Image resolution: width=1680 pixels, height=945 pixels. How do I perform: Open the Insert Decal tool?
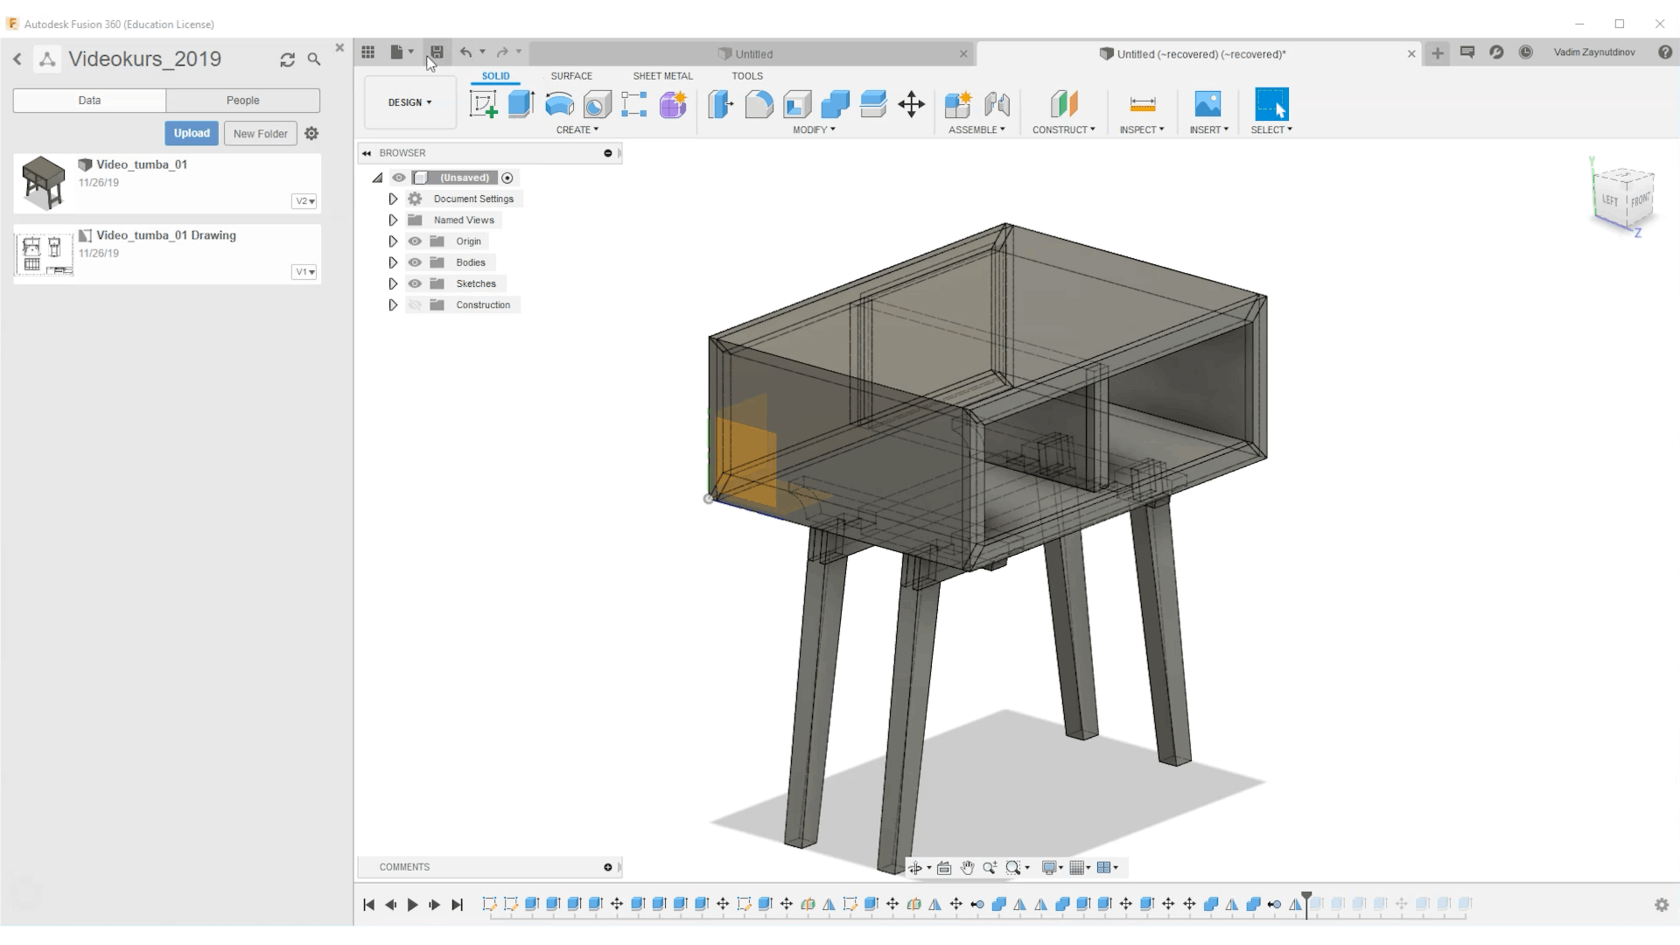(1208, 104)
